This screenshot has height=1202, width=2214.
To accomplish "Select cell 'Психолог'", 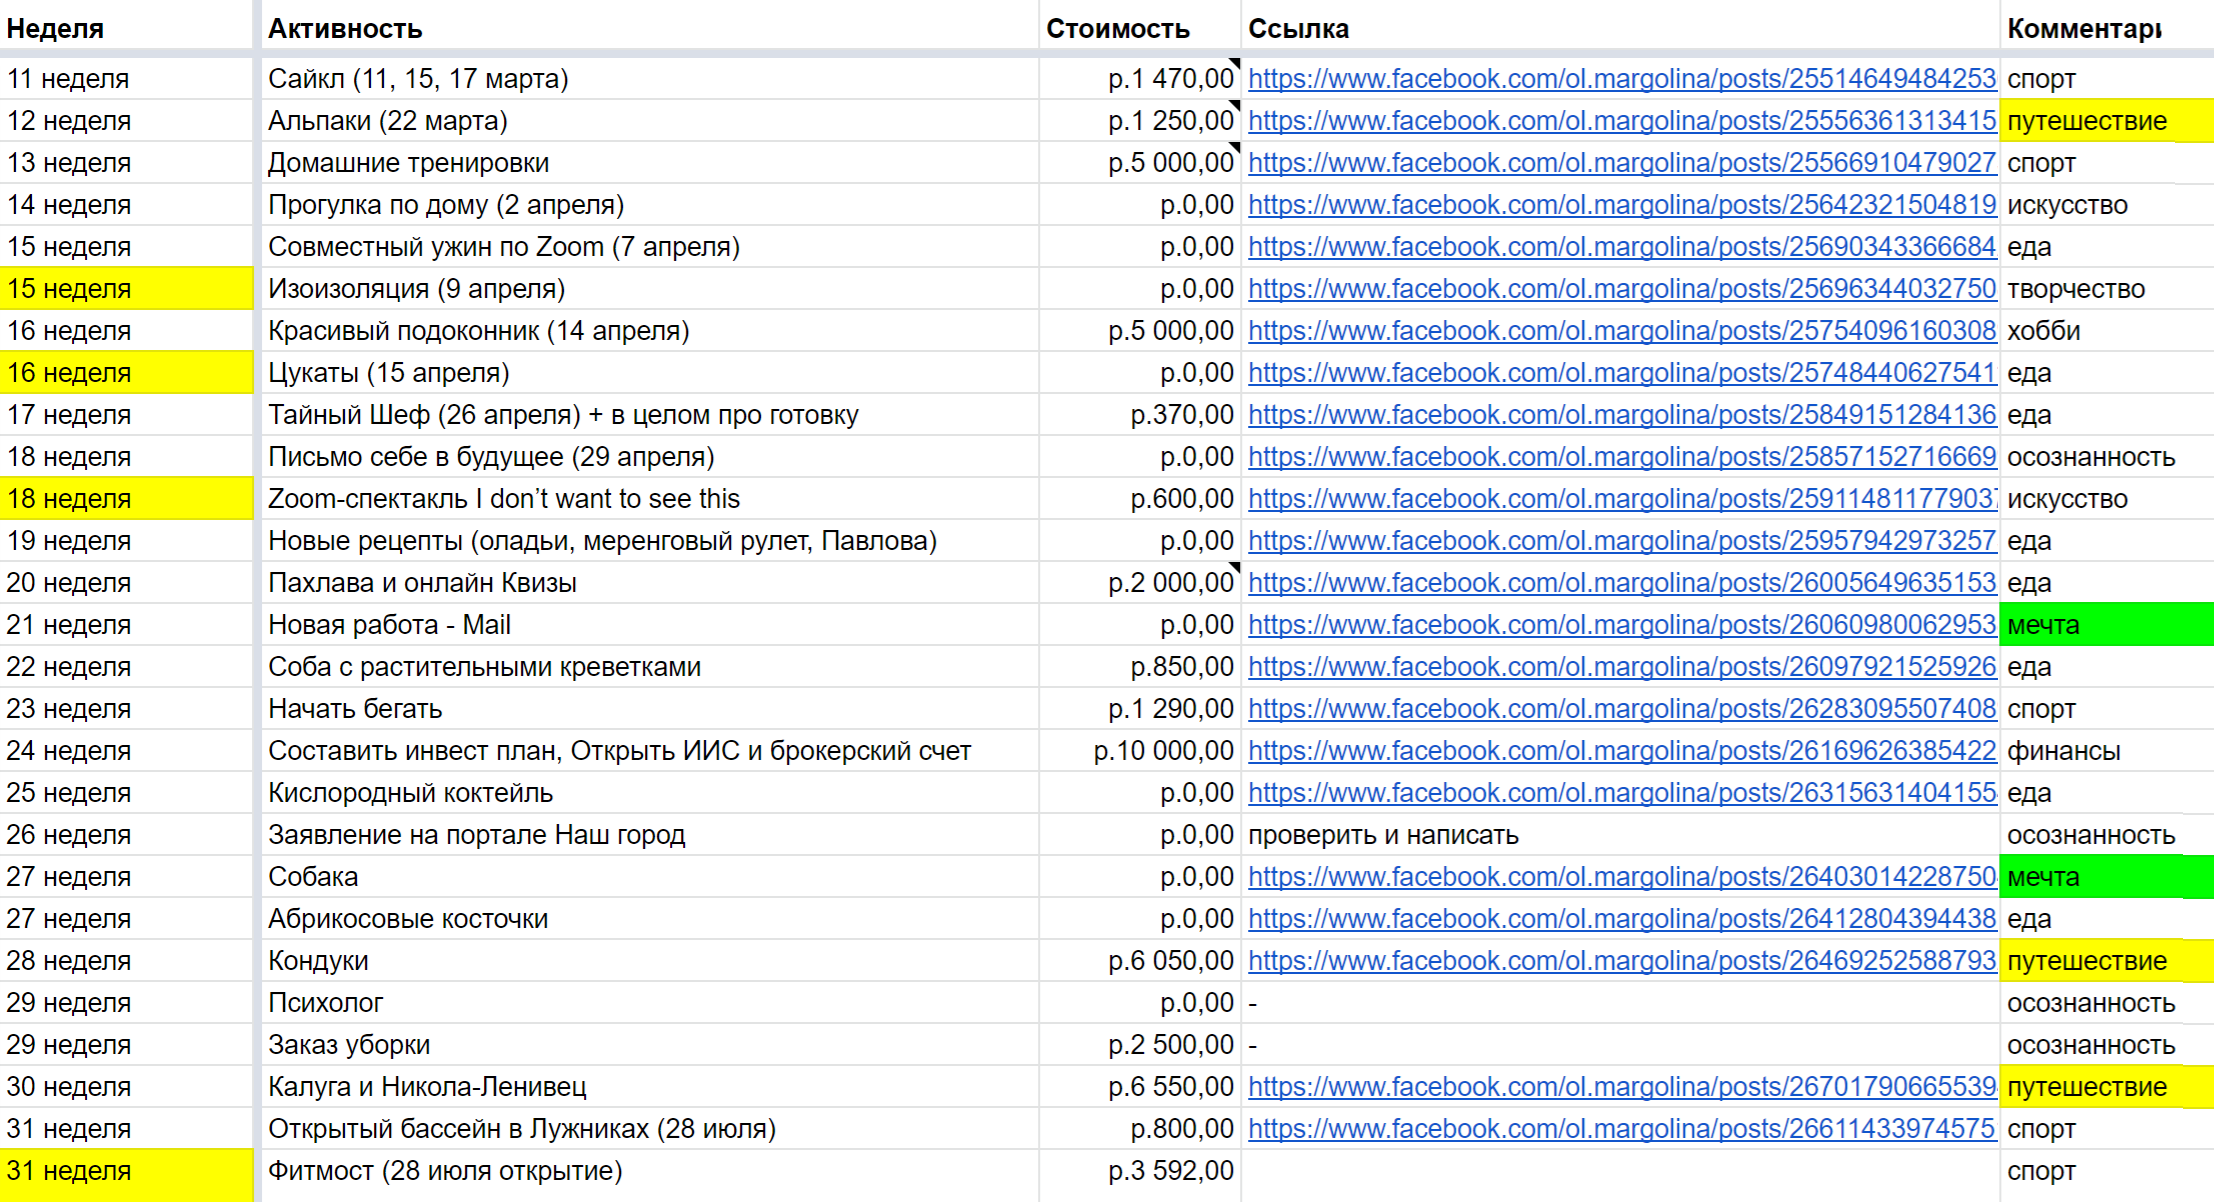I will point(648,1002).
